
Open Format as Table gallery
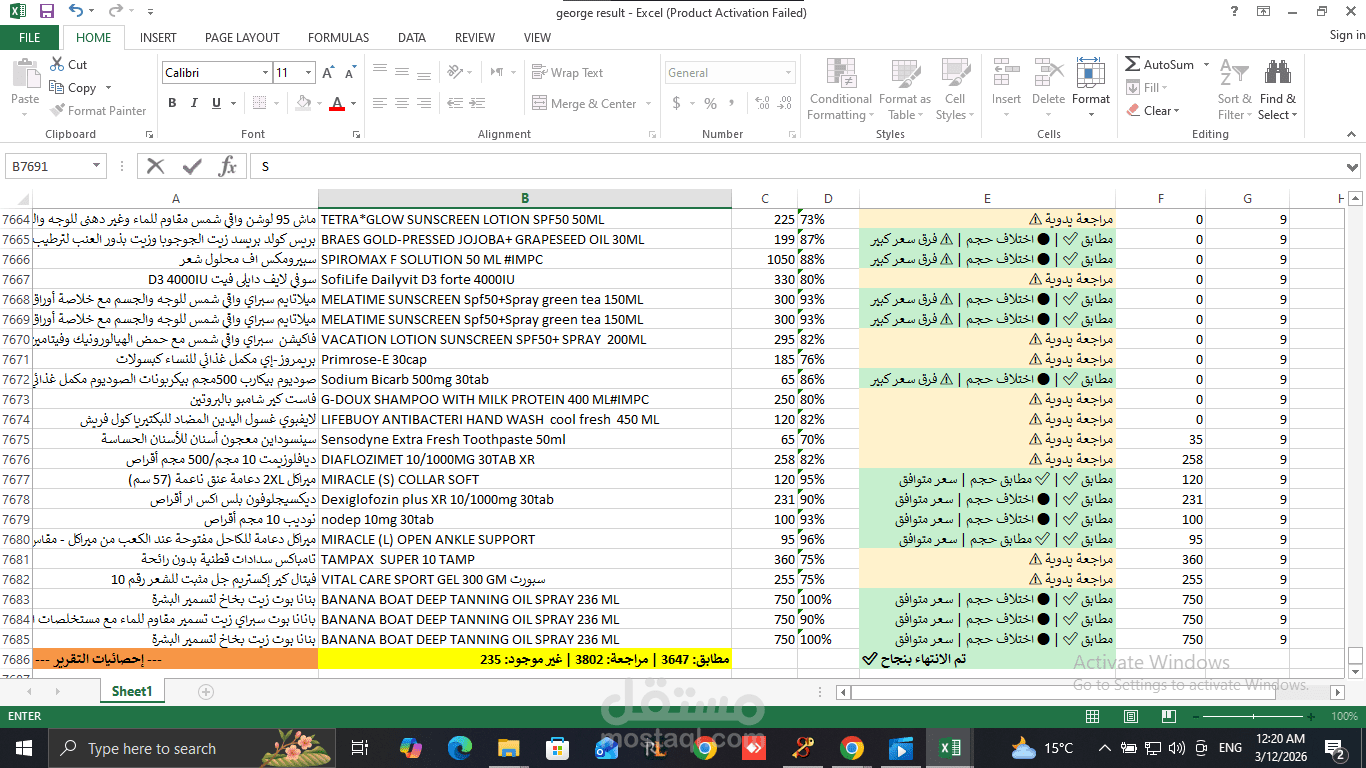pos(905,89)
